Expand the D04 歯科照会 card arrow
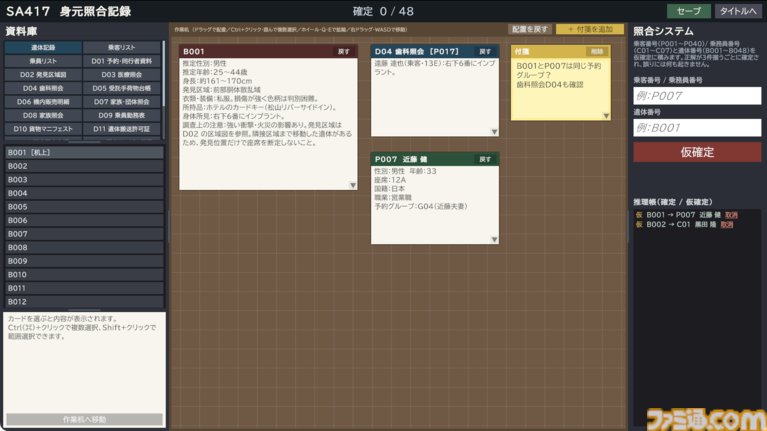The height and width of the screenshot is (431, 767). [x=494, y=132]
